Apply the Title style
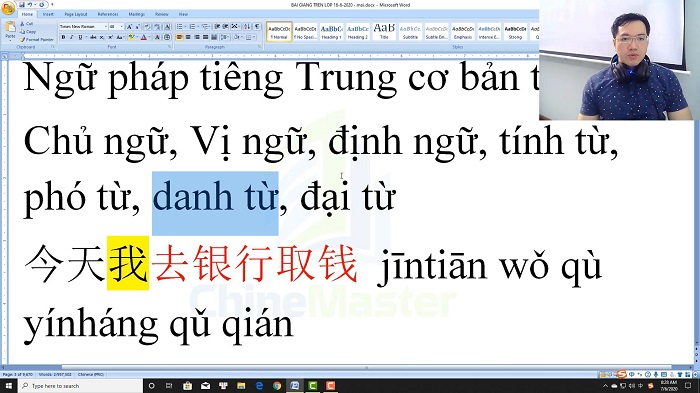The width and height of the screenshot is (700, 393). pos(384,31)
